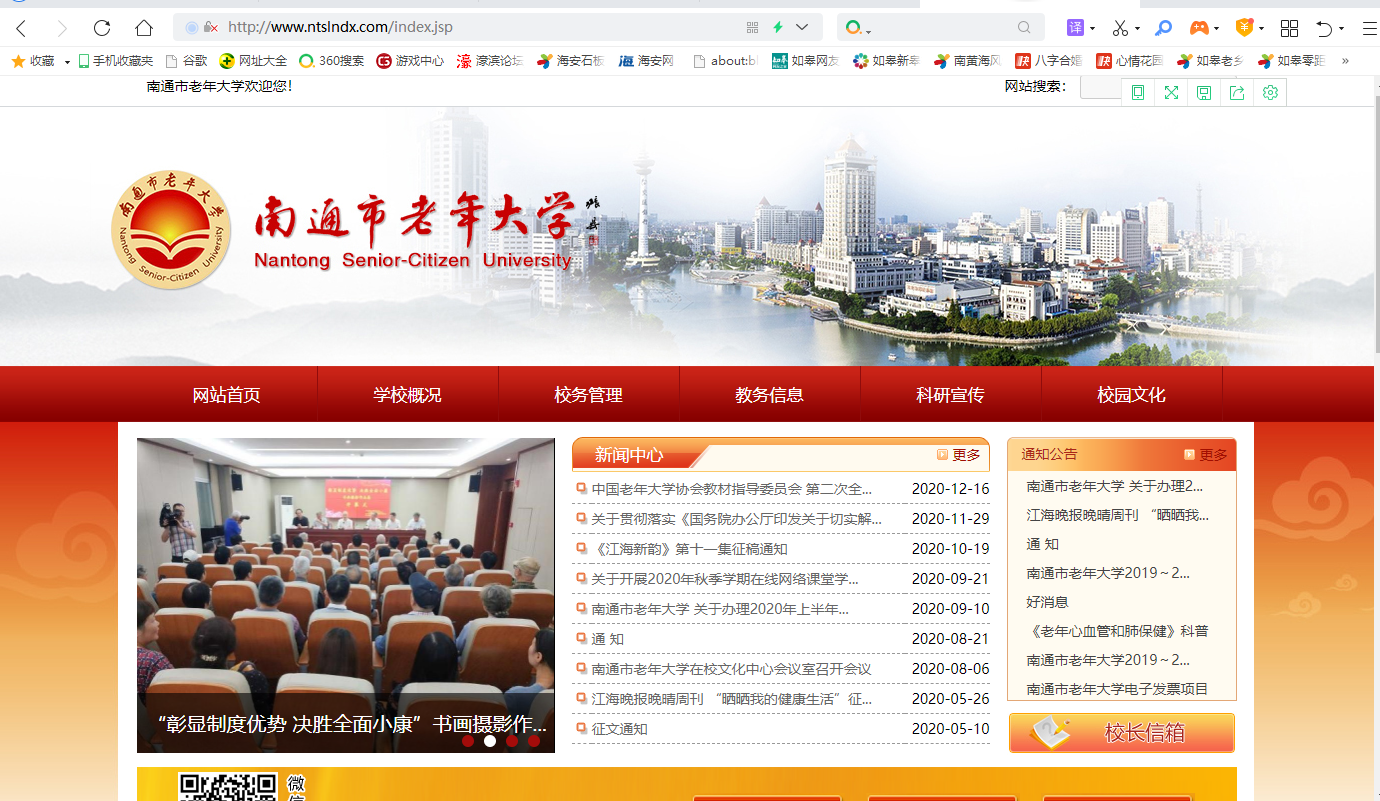Open news 征文通知 dated 2020-05-10
The height and width of the screenshot is (801, 1380).
pos(620,729)
